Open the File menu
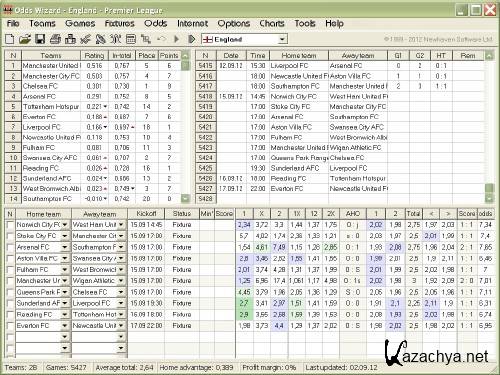 (x=13, y=24)
